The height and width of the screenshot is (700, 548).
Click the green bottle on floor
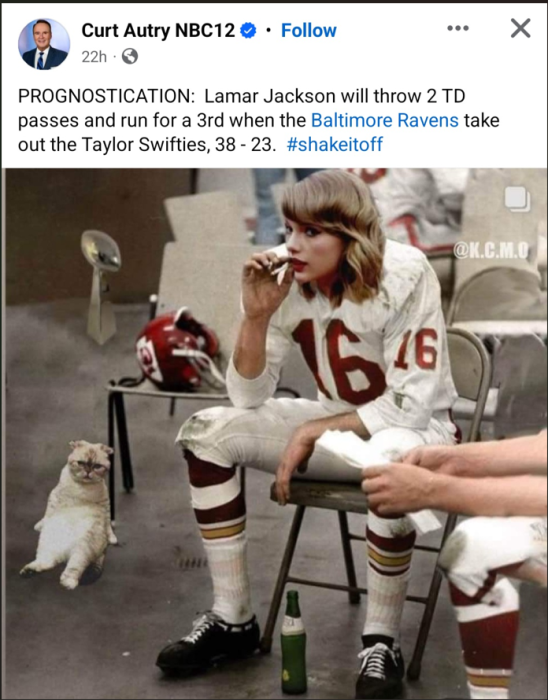(293, 642)
